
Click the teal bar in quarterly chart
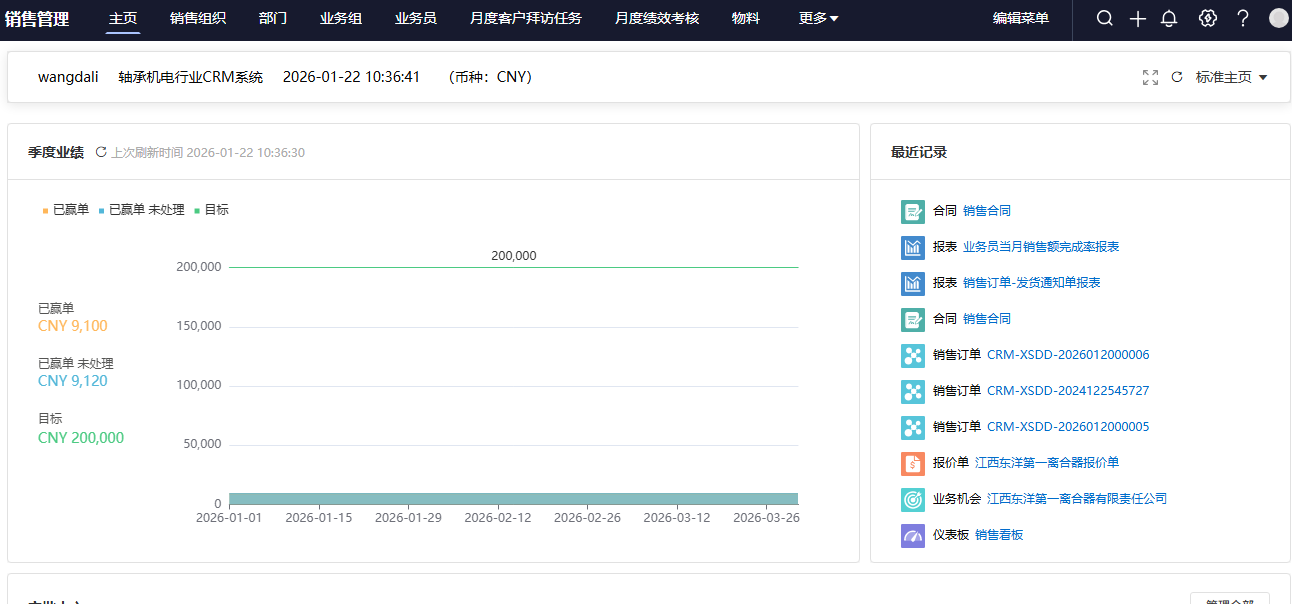coord(513,498)
